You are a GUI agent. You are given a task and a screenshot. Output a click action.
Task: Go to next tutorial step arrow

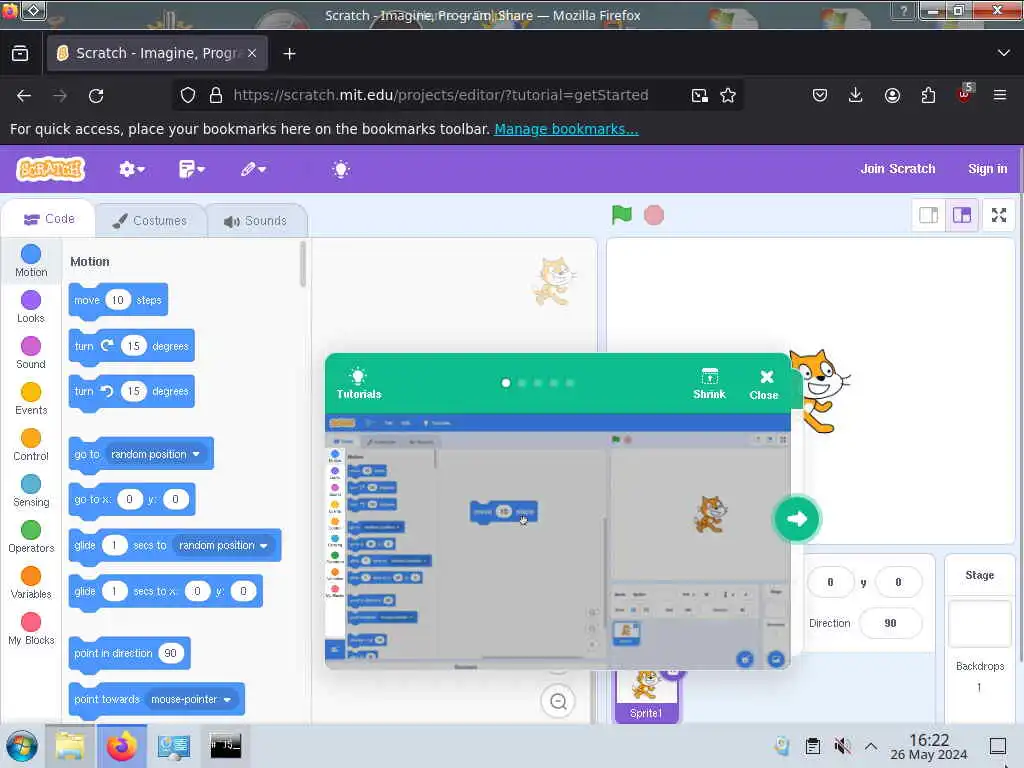click(797, 519)
